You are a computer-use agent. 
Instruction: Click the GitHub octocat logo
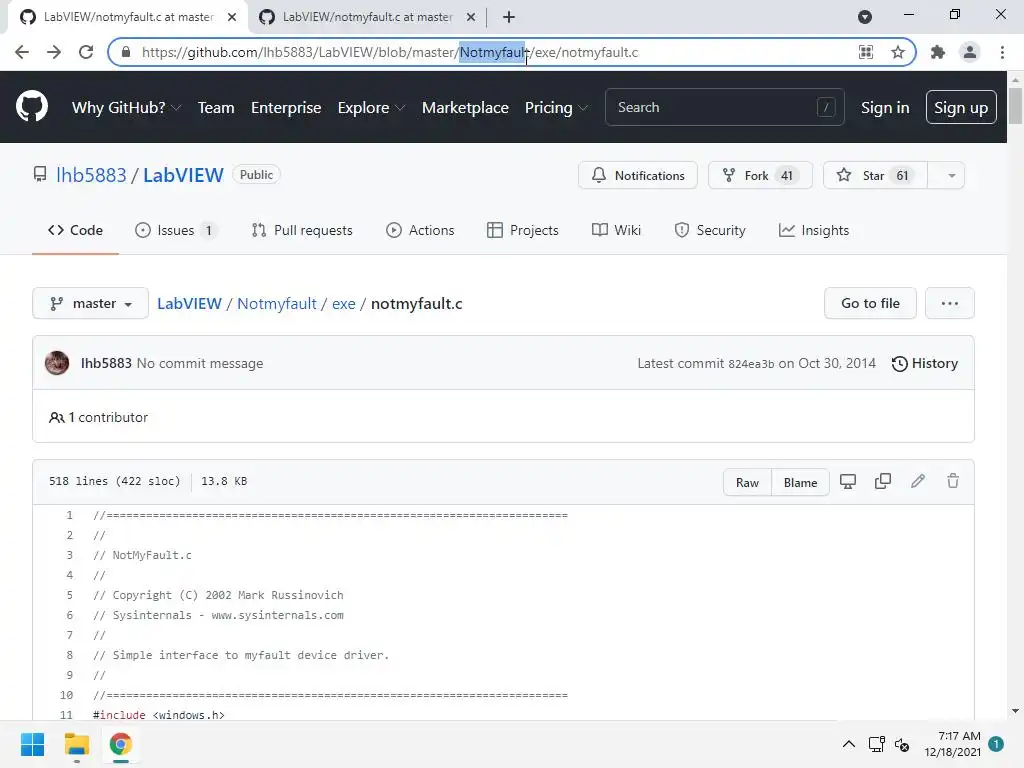click(32, 107)
